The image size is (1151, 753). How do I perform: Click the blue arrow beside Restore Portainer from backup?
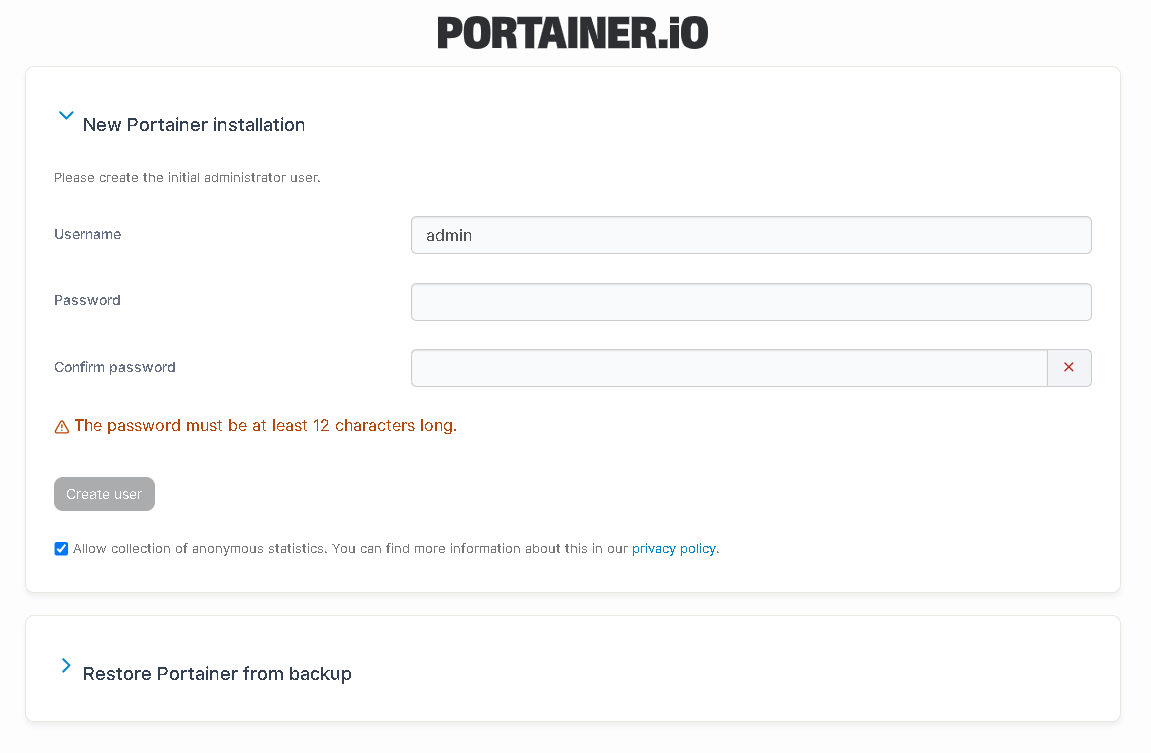click(x=65, y=664)
